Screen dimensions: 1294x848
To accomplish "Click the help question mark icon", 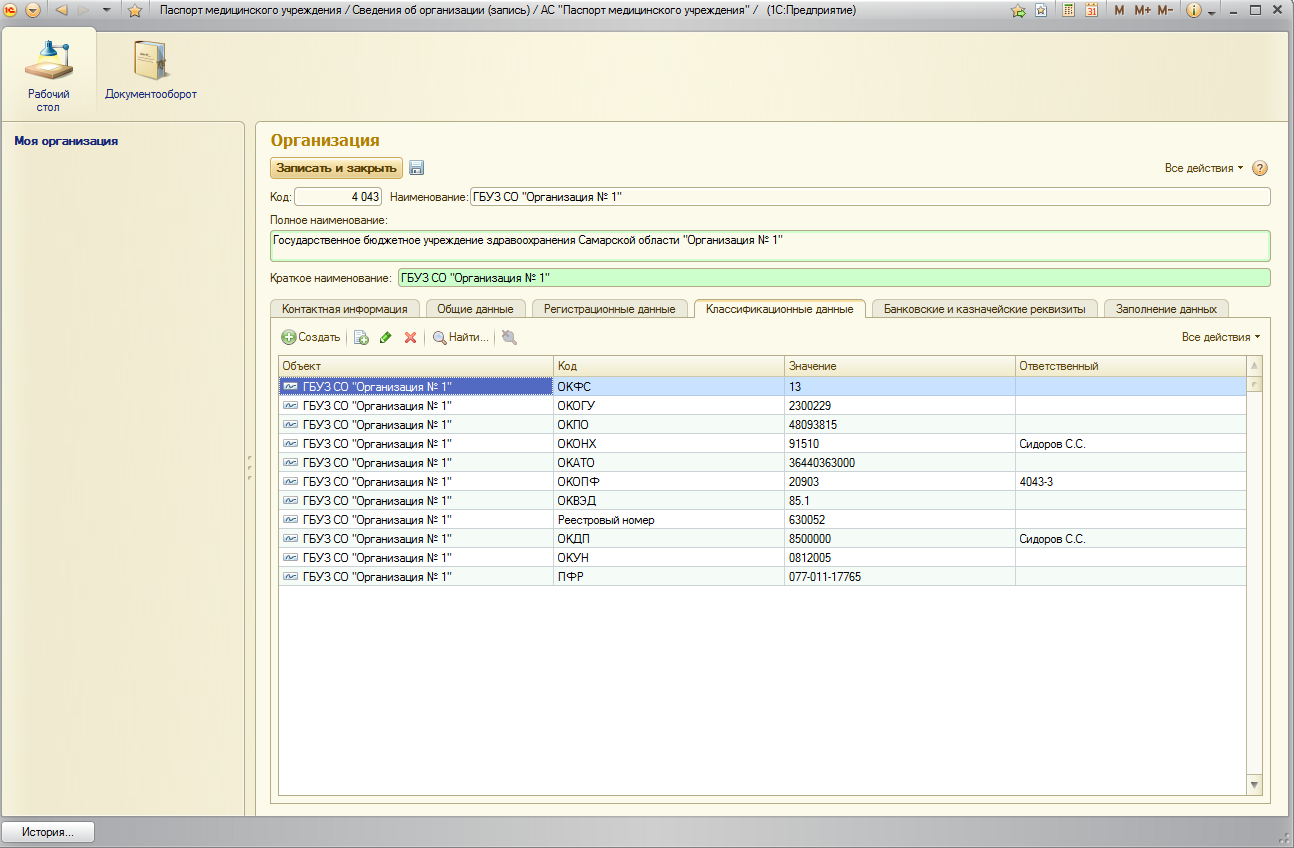I will 1259,168.
